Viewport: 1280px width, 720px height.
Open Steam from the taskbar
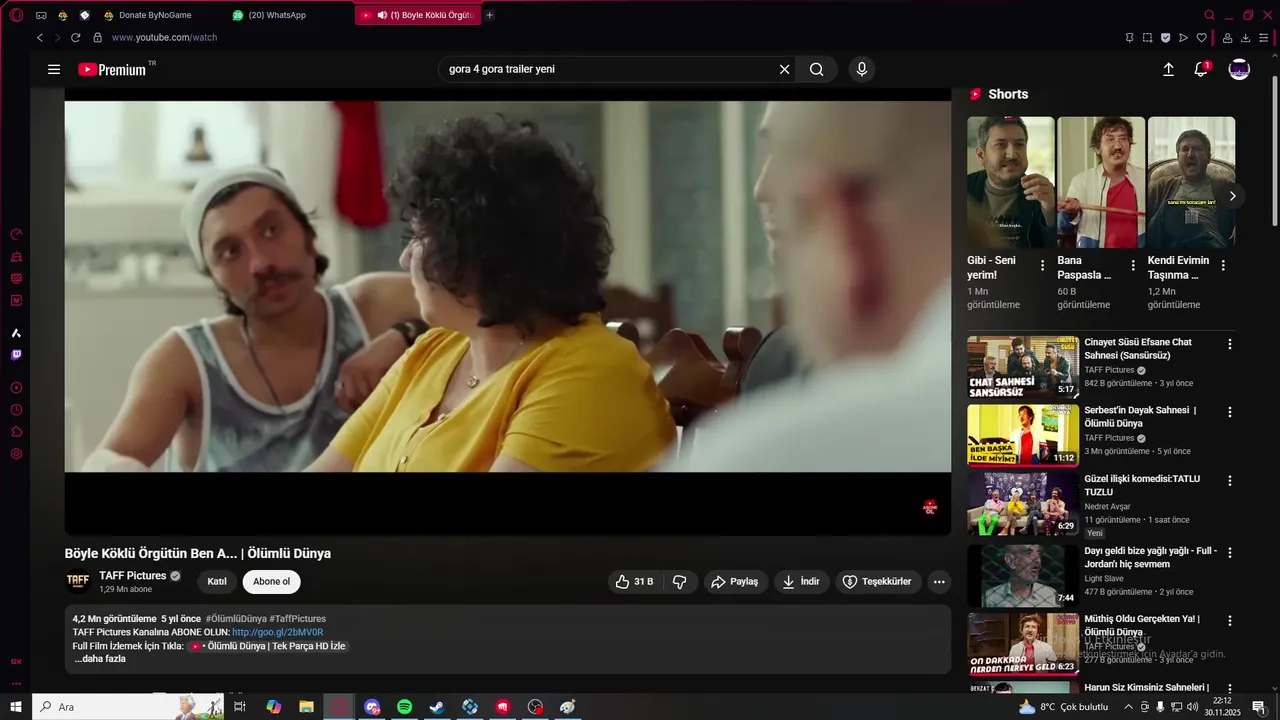pyautogui.click(x=437, y=707)
